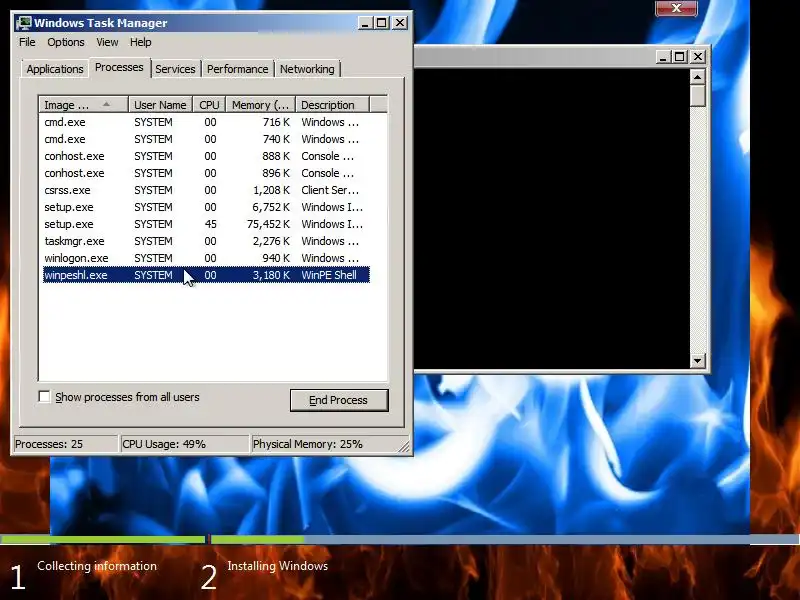
Task: Click console window scroll up arrow
Action: pos(697,77)
